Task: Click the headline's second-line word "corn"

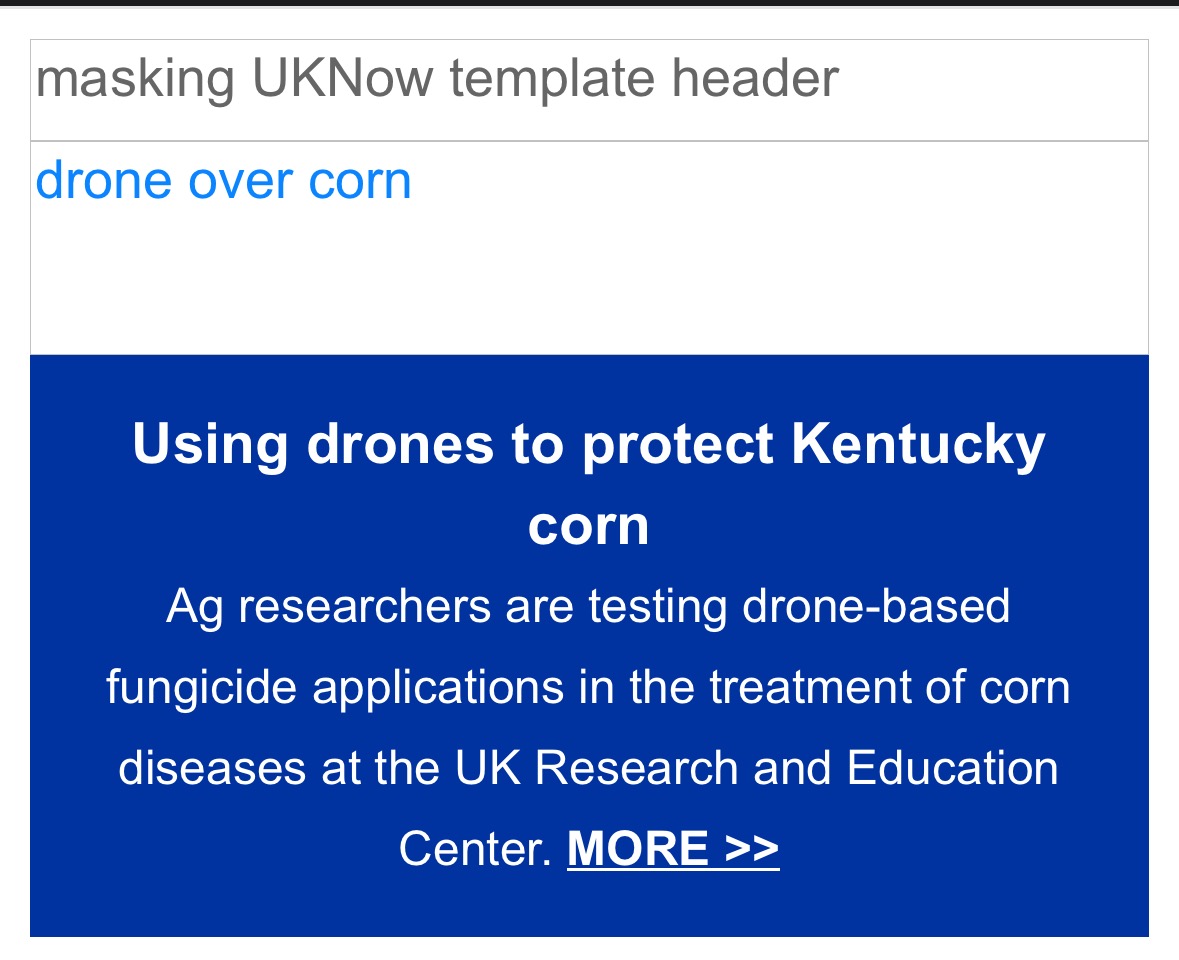Action: 589,525
